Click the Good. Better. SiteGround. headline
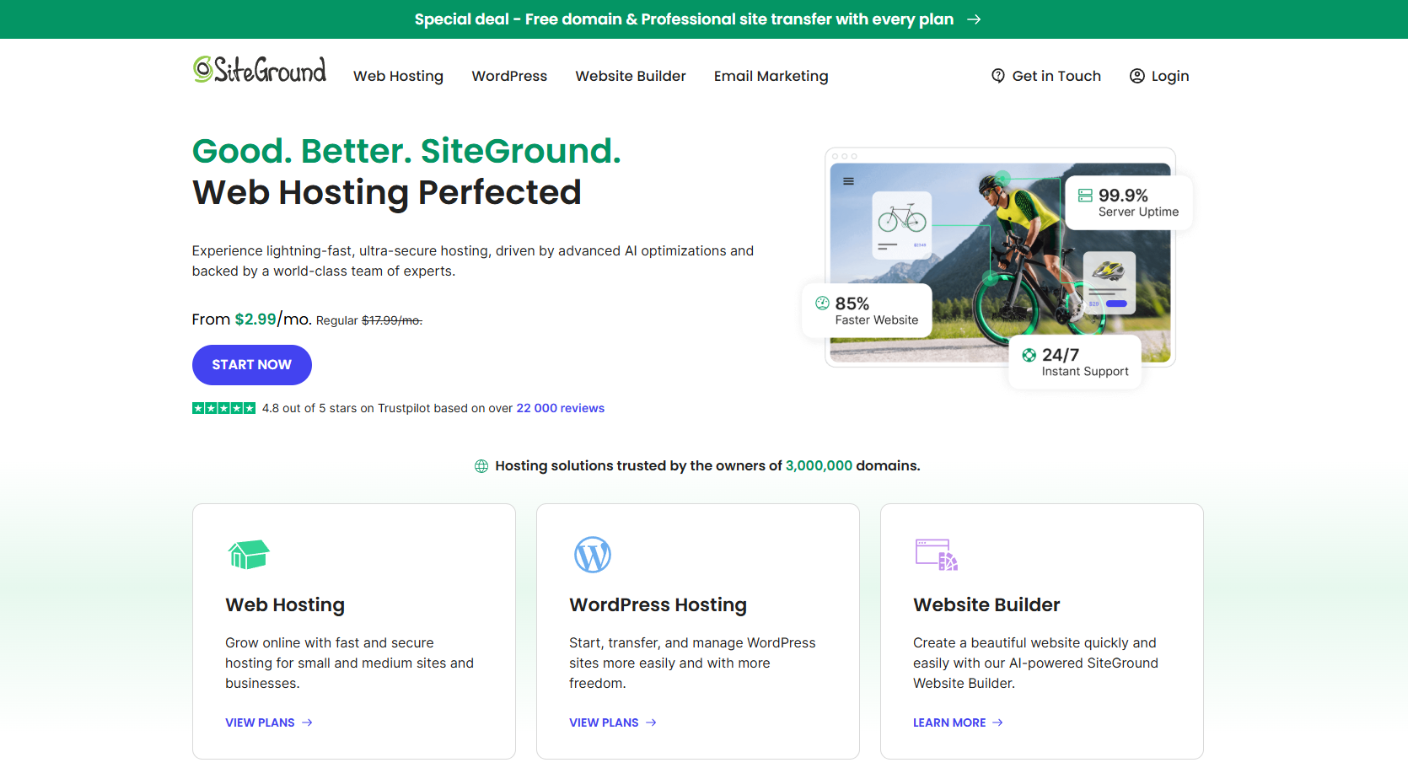Image resolution: width=1408 pixels, height=768 pixels. 407,151
